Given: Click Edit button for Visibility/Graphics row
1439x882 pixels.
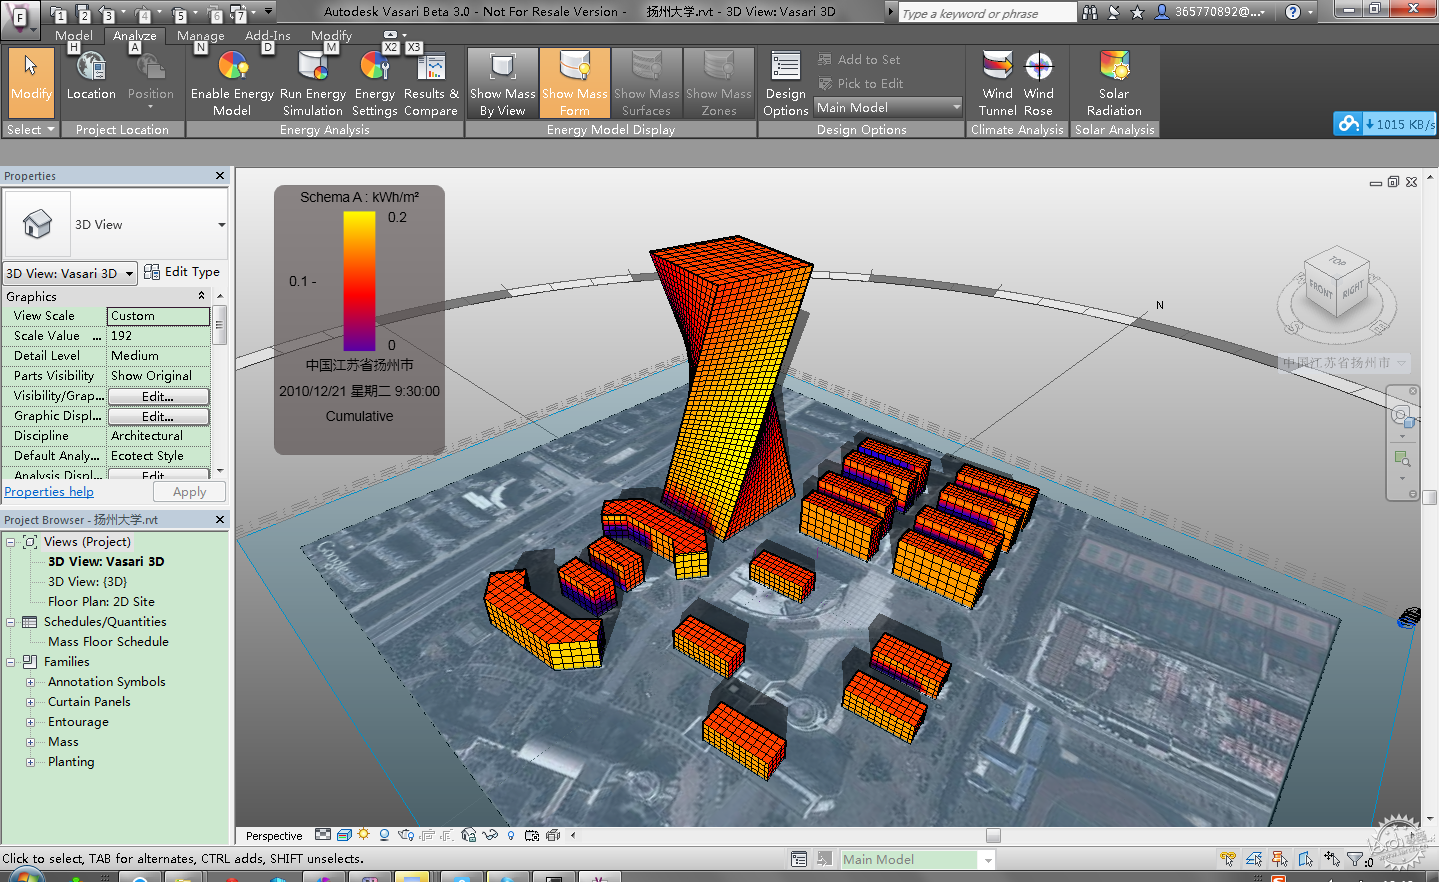Looking at the screenshot, I should [x=158, y=396].
